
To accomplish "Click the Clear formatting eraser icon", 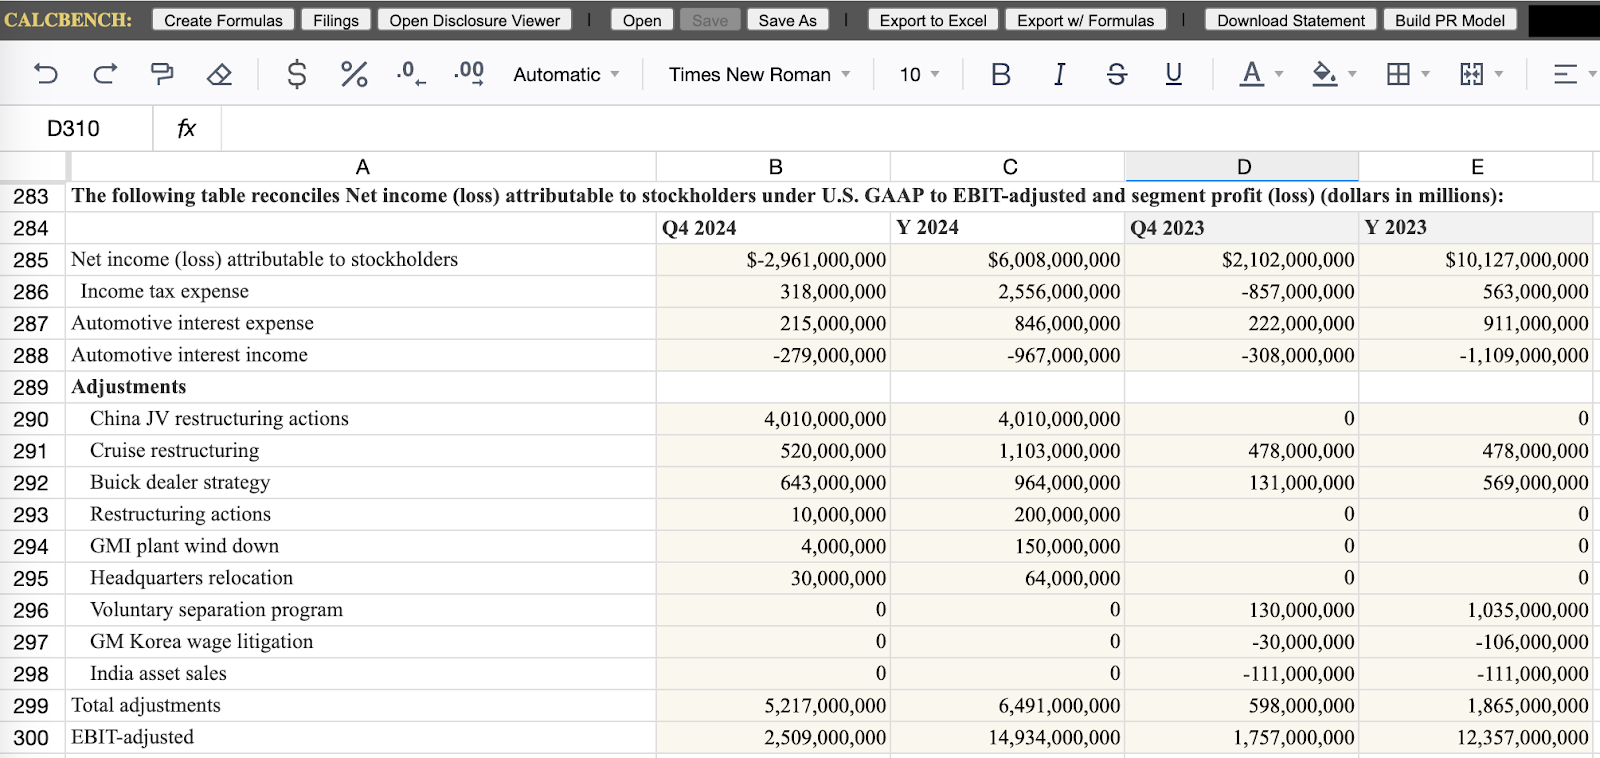I will click(220, 74).
